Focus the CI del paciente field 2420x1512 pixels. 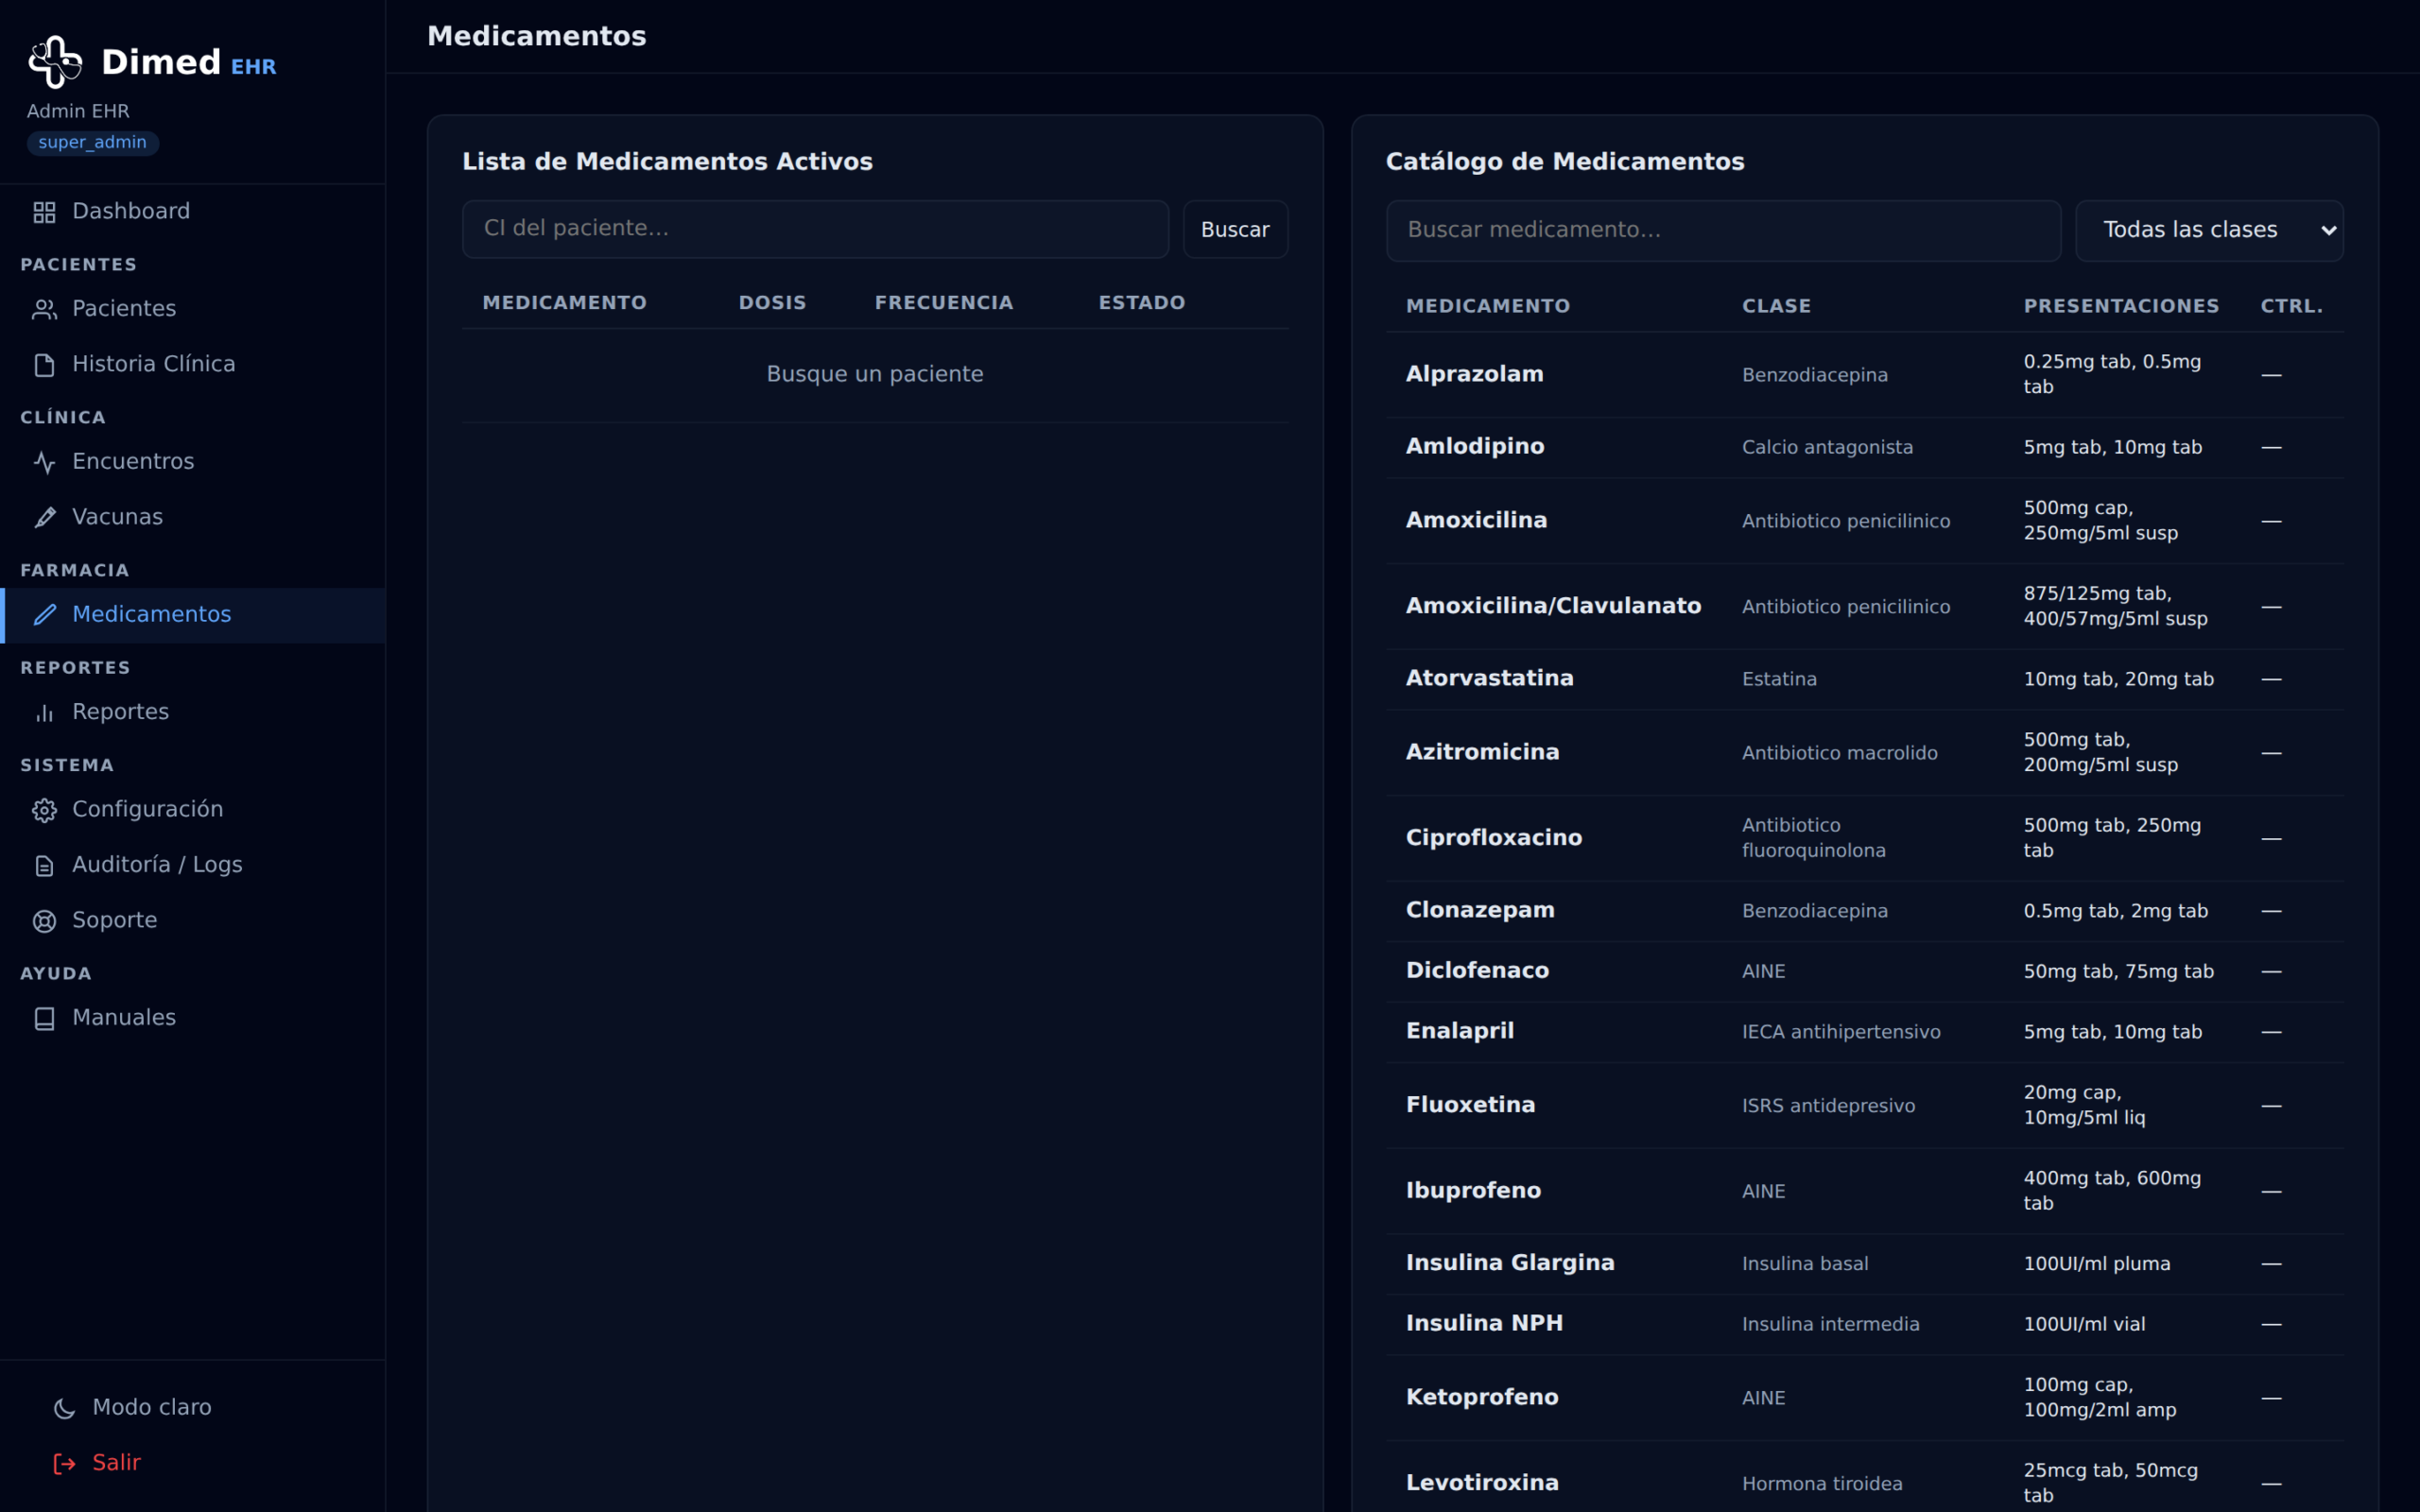(x=815, y=229)
